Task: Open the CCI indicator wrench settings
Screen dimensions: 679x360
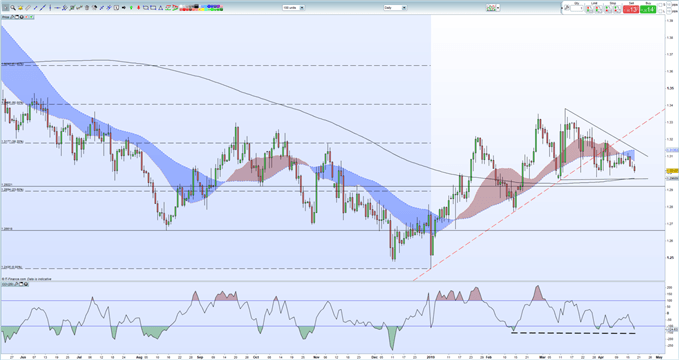Action: [x=16, y=284]
